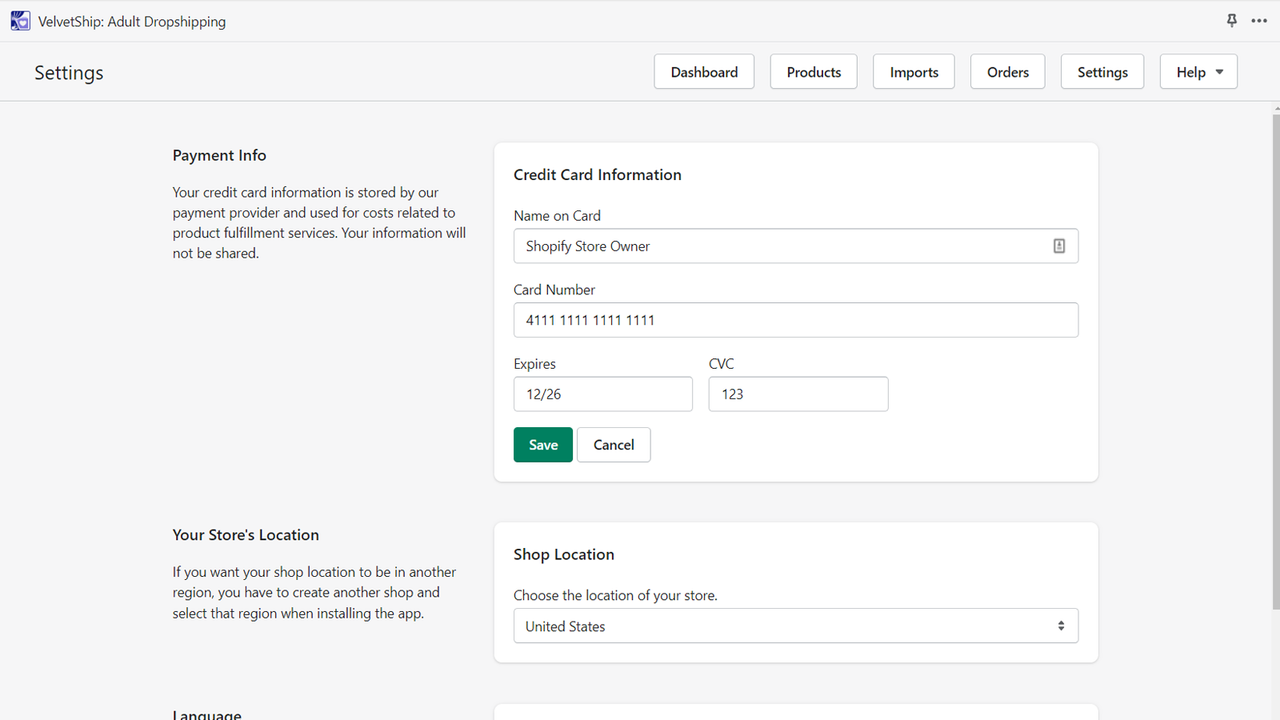
Task: Cancel the payment info changes
Action: (x=613, y=444)
